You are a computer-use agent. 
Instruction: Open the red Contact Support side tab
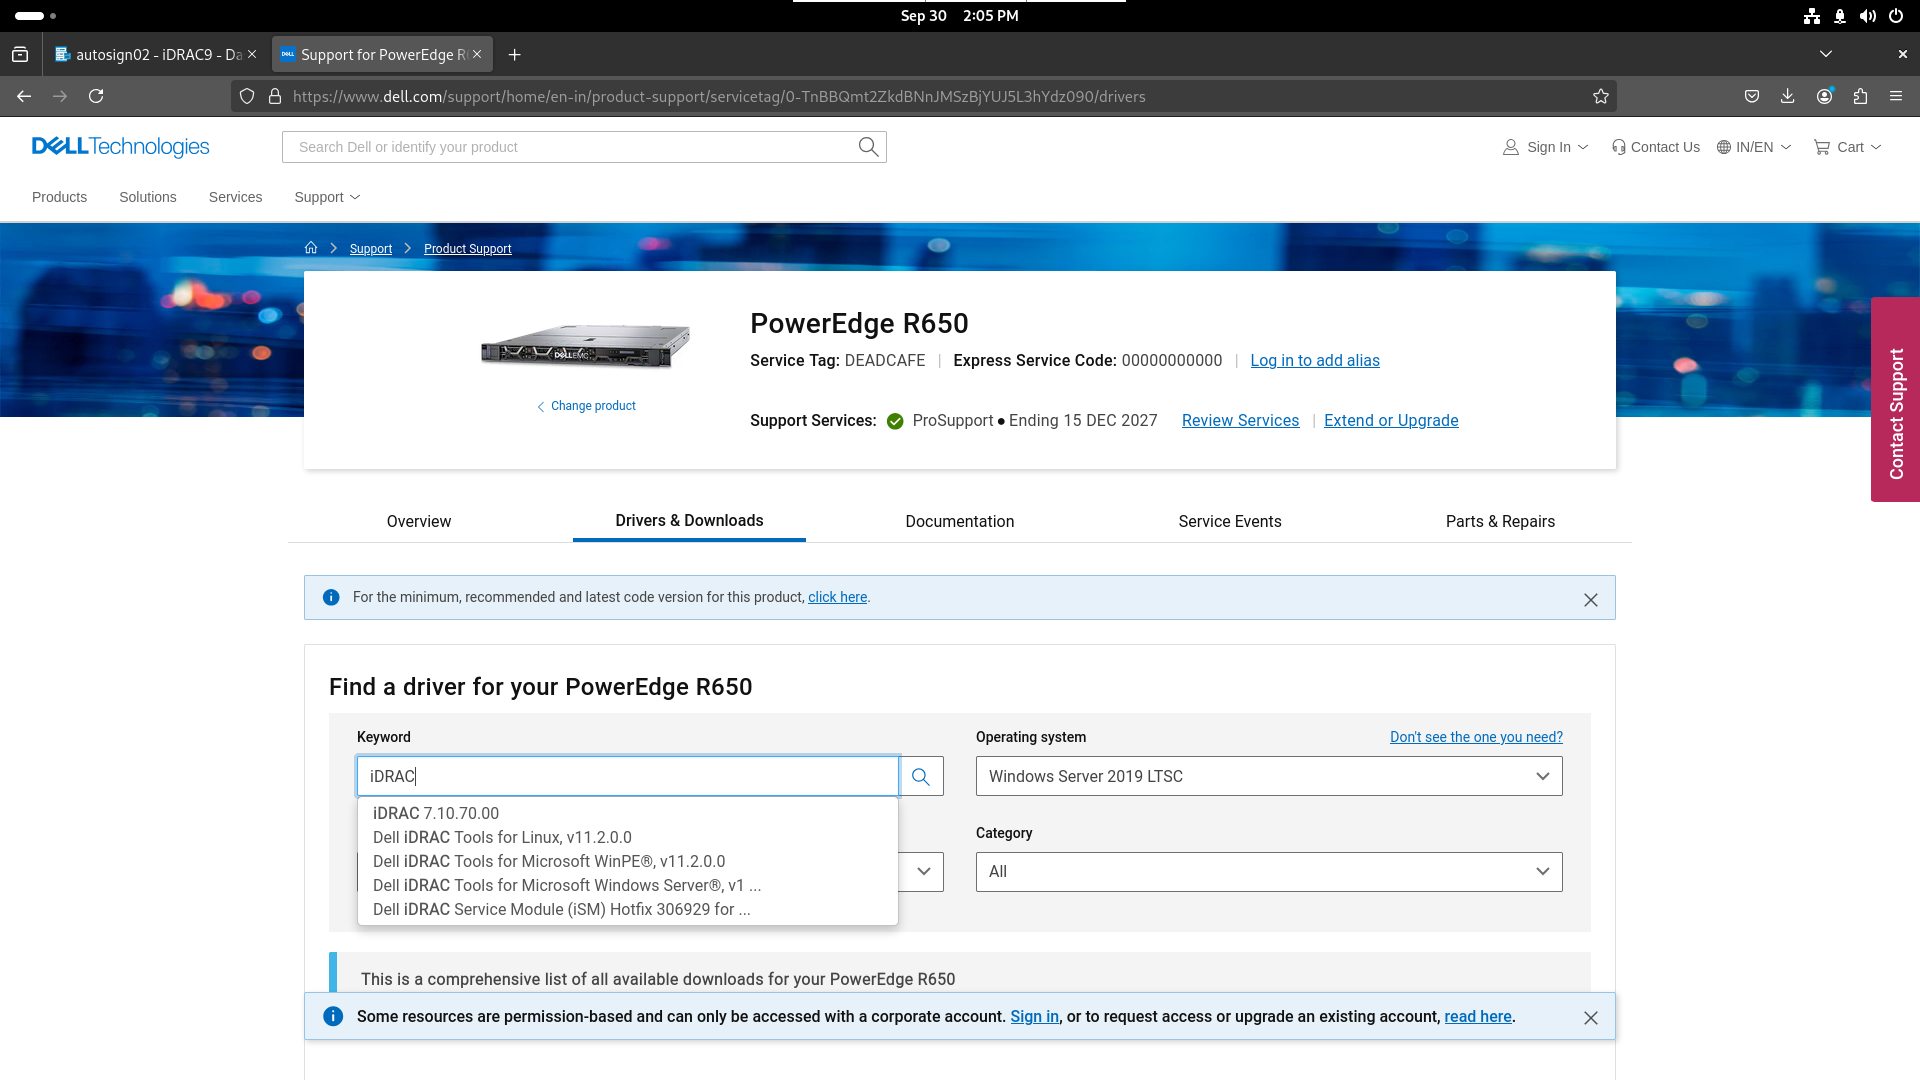(x=1895, y=399)
